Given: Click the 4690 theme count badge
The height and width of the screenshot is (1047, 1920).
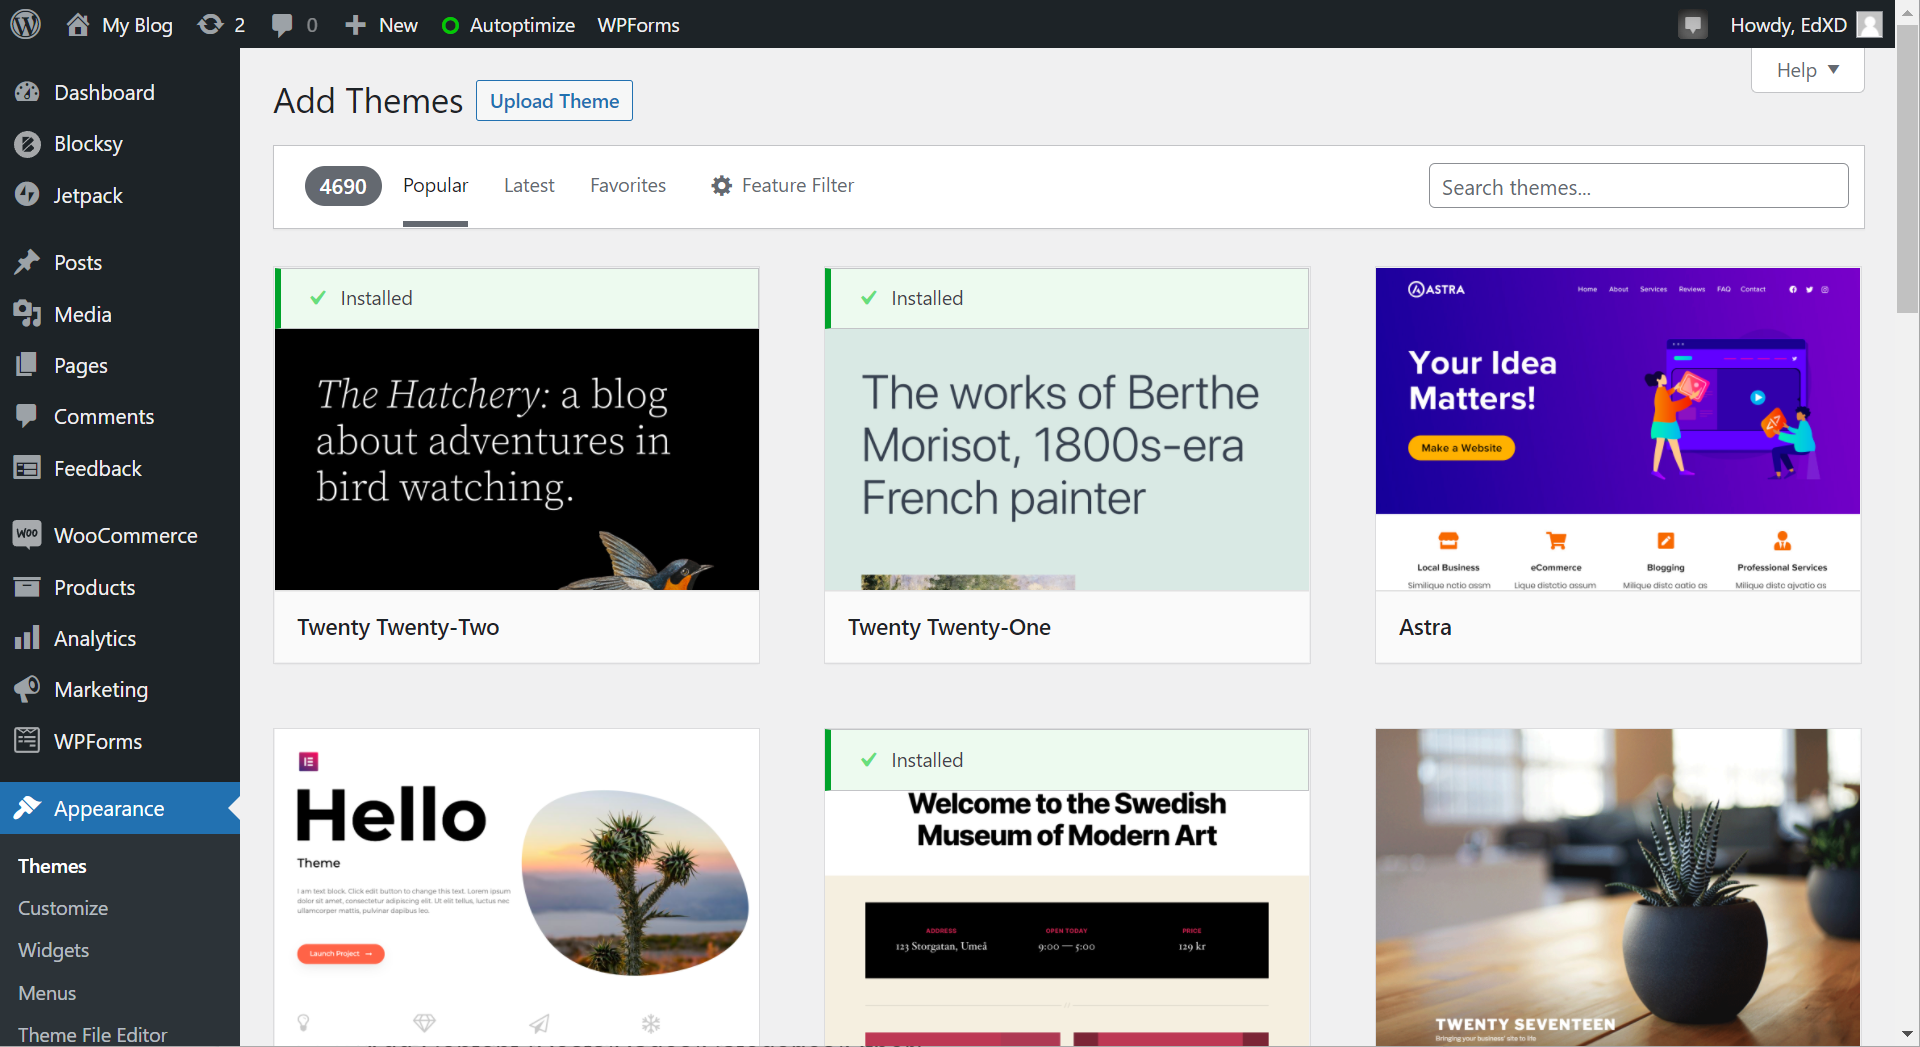Looking at the screenshot, I should (x=343, y=186).
